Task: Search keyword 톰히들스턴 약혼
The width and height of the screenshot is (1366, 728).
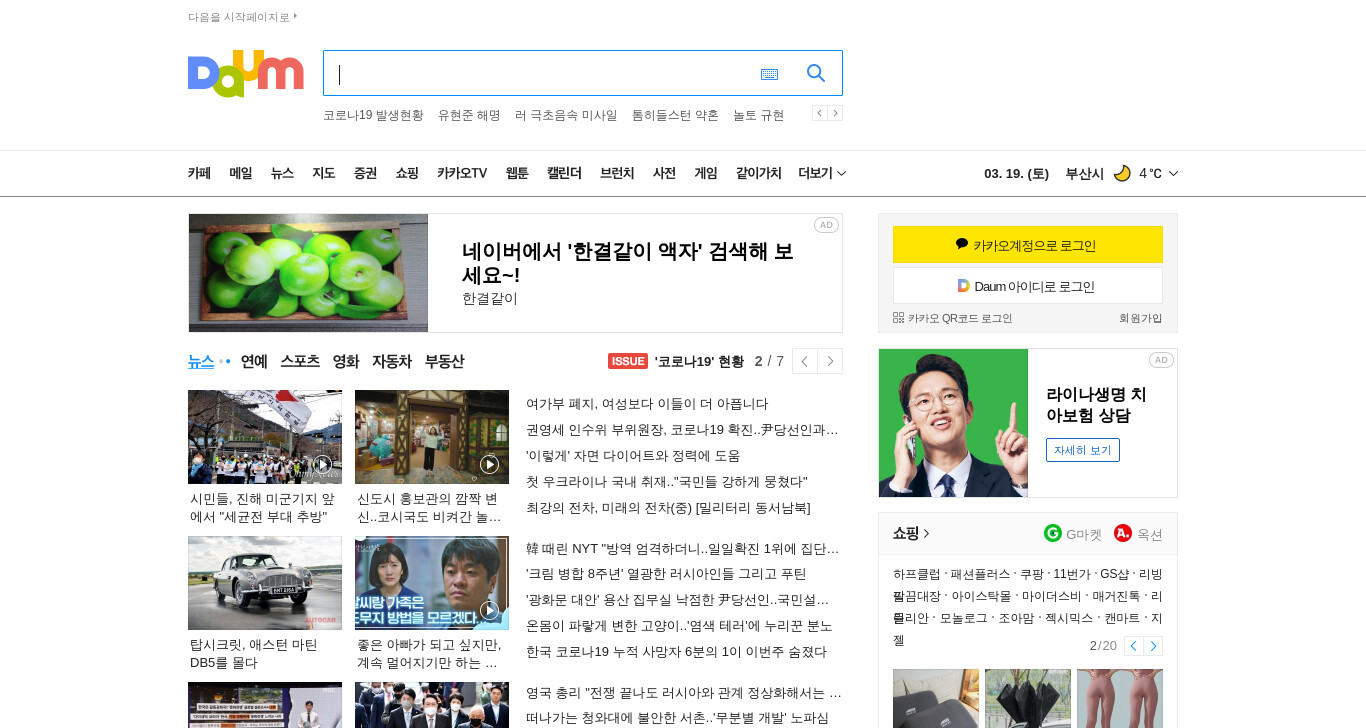Action: 675,115
